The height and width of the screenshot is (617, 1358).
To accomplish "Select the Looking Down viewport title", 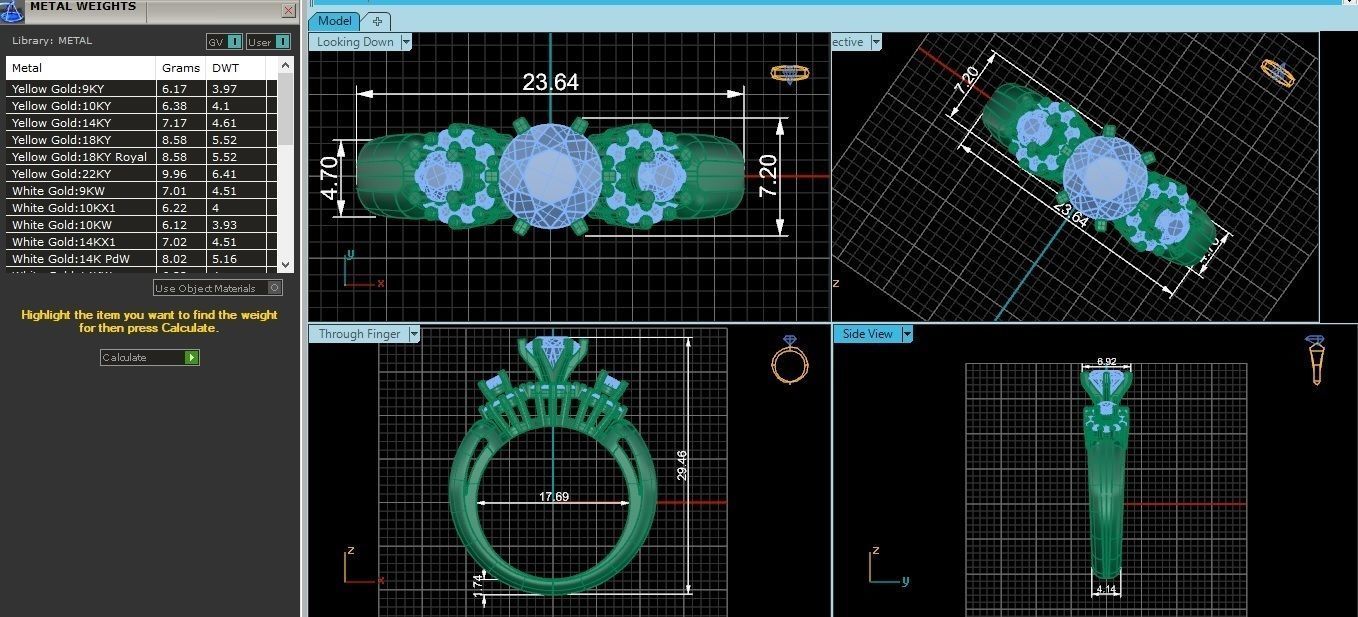I will pyautogui.click(x=355, y=42).
